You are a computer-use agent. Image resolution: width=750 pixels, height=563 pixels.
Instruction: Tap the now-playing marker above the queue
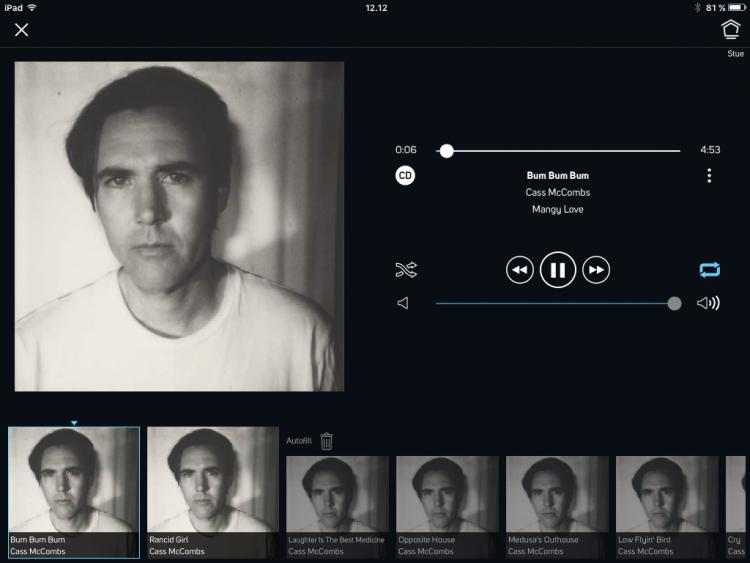(x=74, y=423)
